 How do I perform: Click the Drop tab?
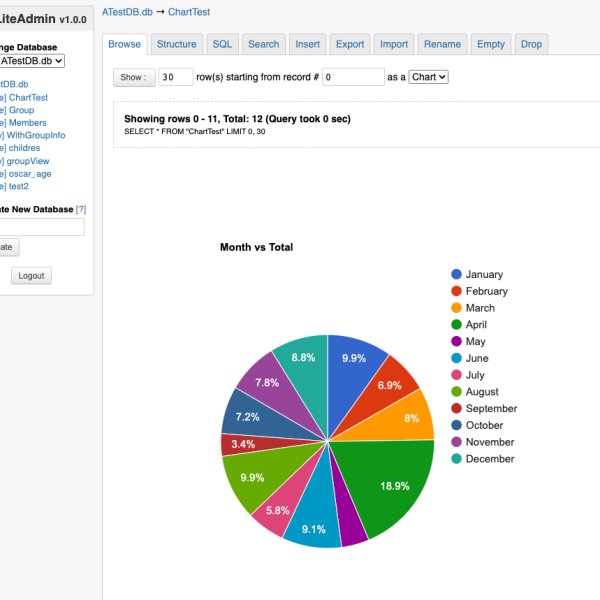click(531, 44)
